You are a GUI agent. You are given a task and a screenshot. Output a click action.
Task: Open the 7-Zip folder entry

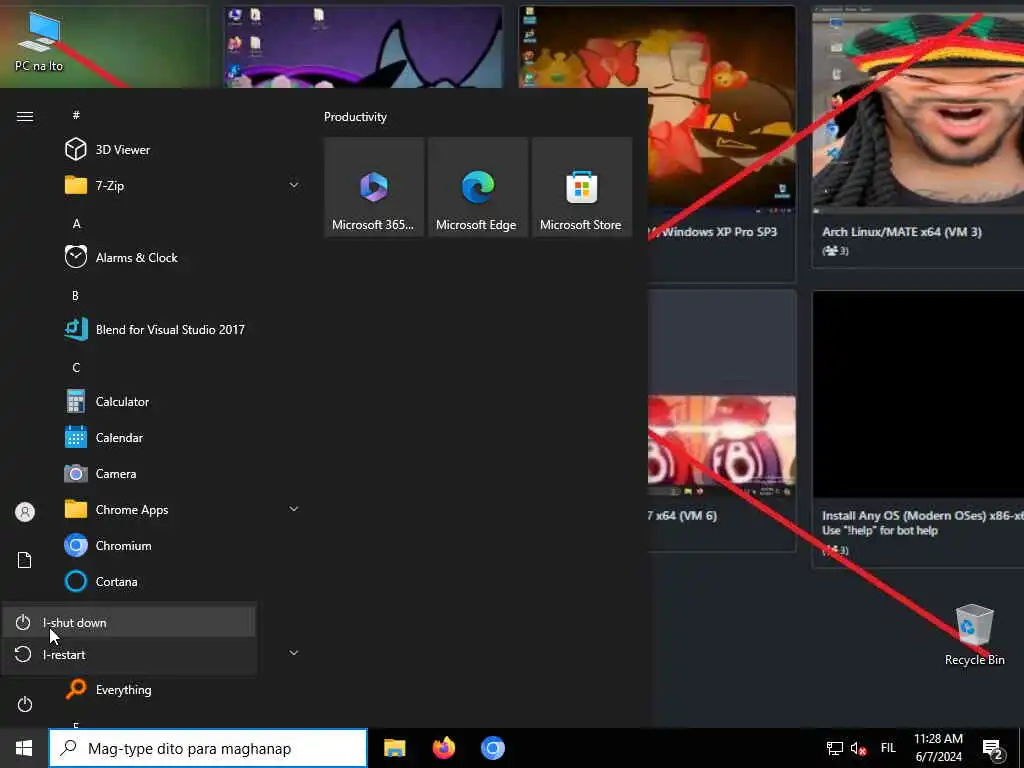coord(183,185)
